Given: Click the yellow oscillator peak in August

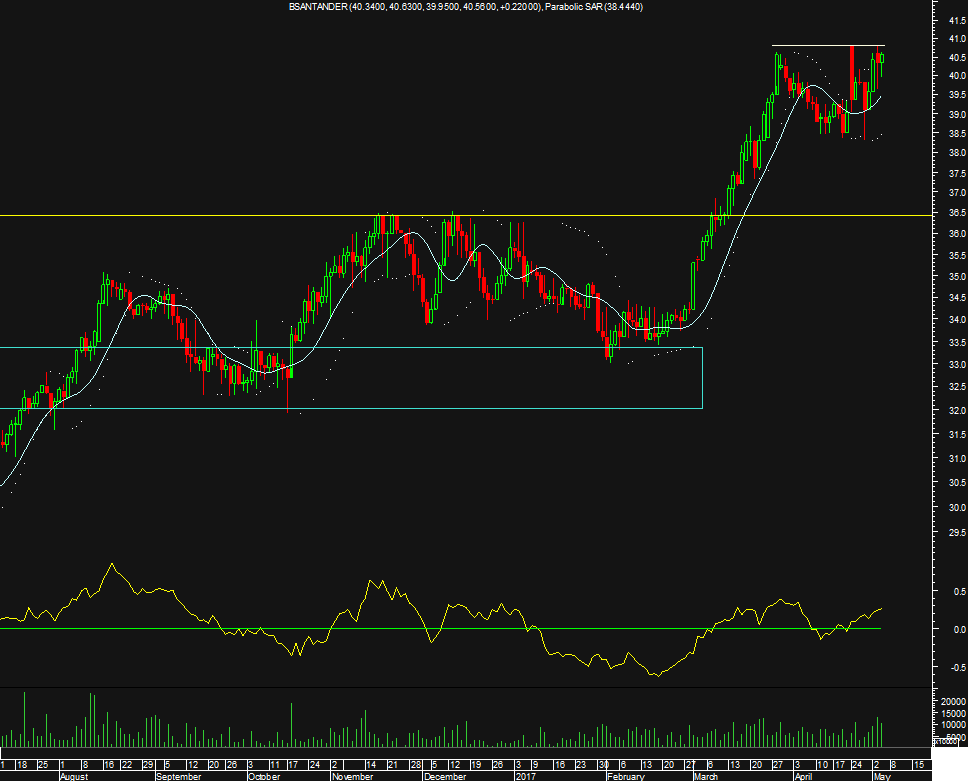Looking at the screenshot, I should (112, 565).
